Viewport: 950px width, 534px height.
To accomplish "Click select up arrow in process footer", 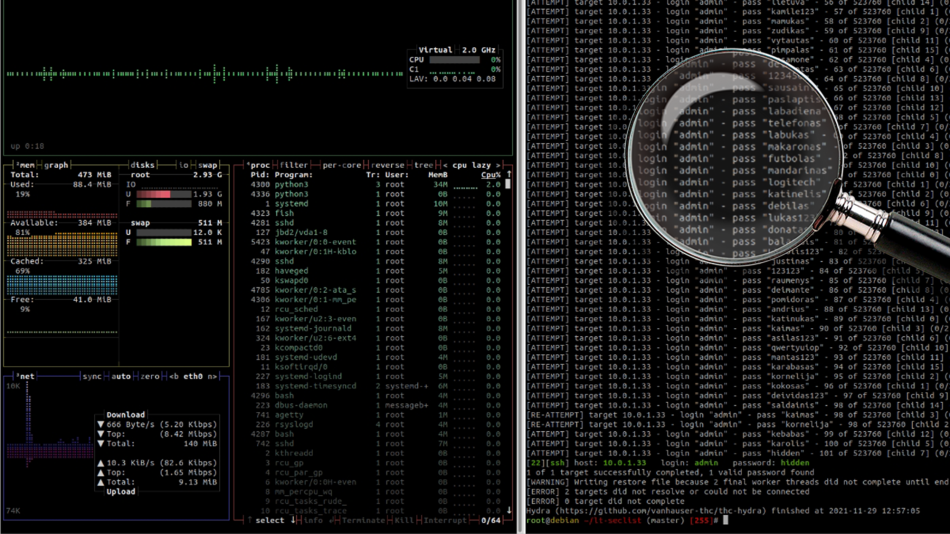I will [x=251, y=520].
